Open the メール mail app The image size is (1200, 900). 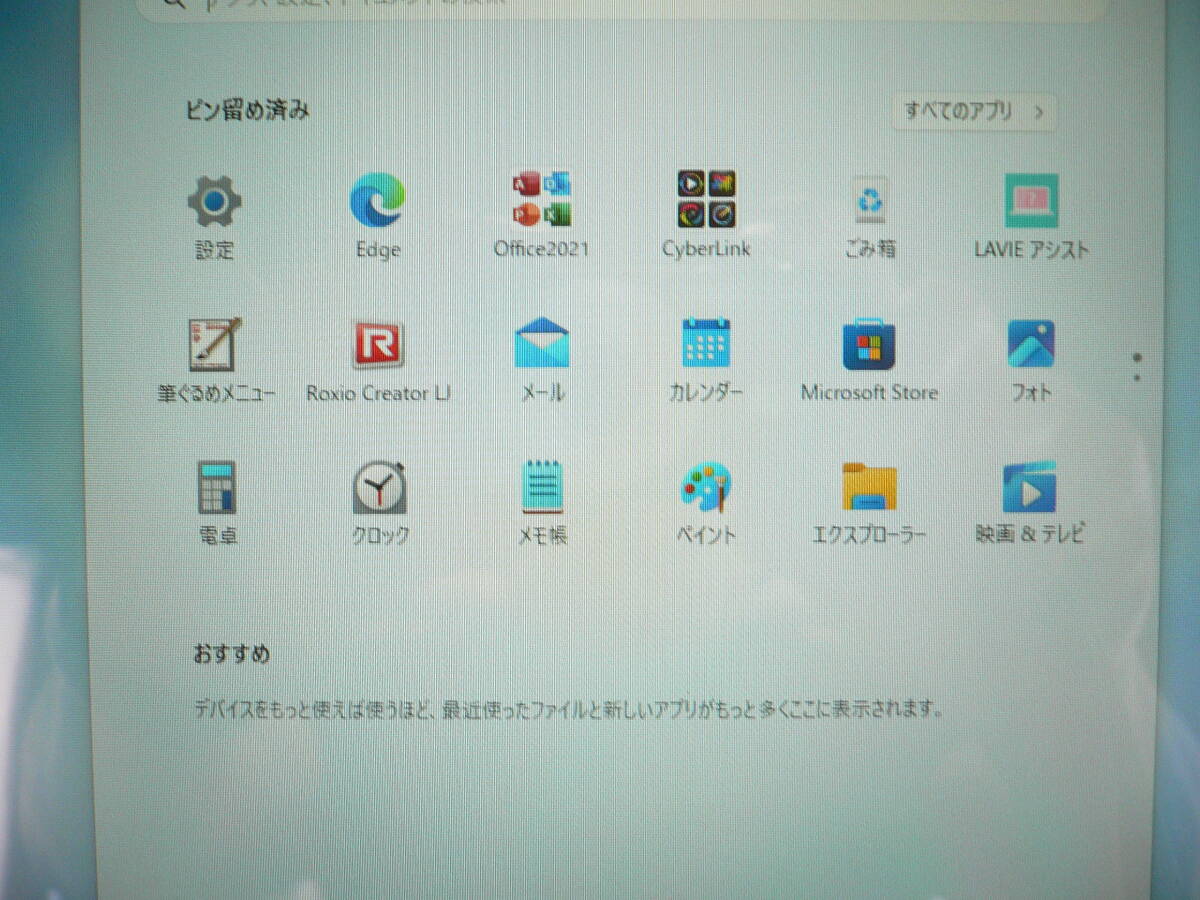pos(542,360)
